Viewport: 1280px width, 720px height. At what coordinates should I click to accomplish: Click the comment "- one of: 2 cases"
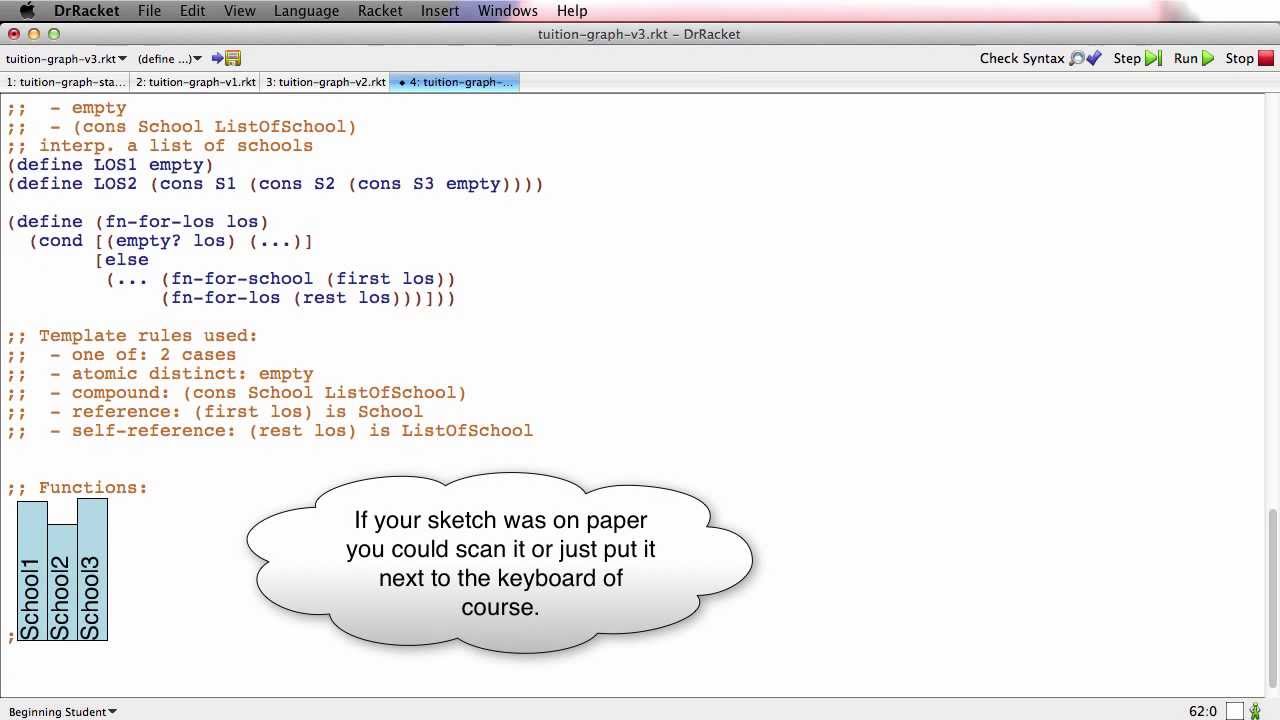click(143, 355)
